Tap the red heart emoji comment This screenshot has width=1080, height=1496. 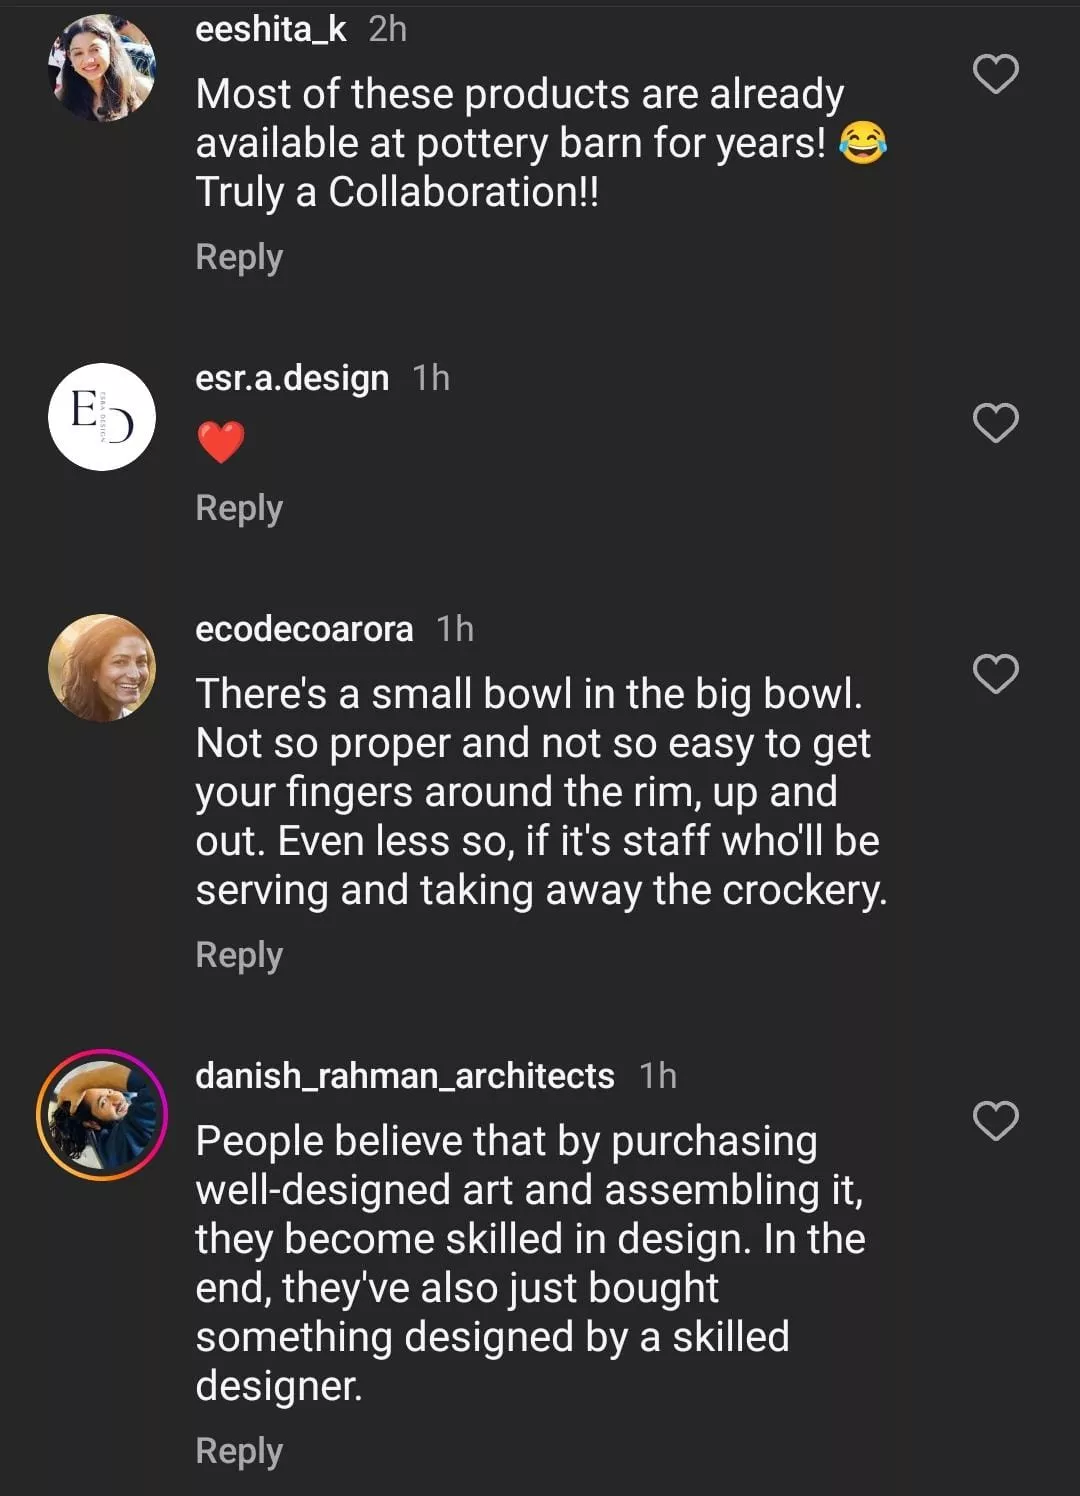[x=221, y=442]
